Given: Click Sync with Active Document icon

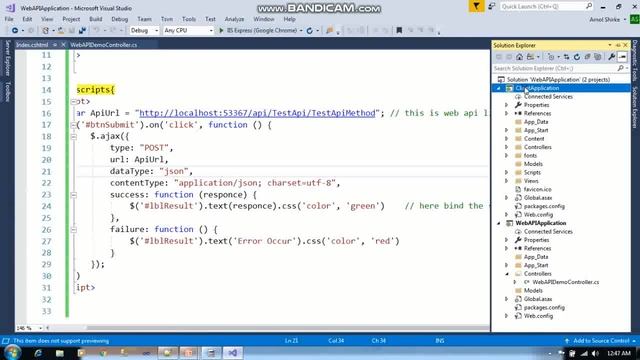Looking at the screenshot, I should tap(566, 57).
